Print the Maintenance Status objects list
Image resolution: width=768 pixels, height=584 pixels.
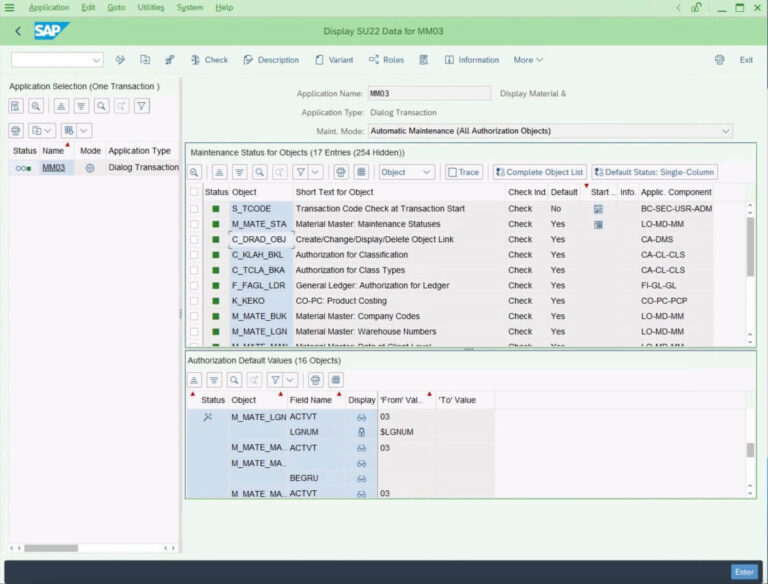point(341,172)
